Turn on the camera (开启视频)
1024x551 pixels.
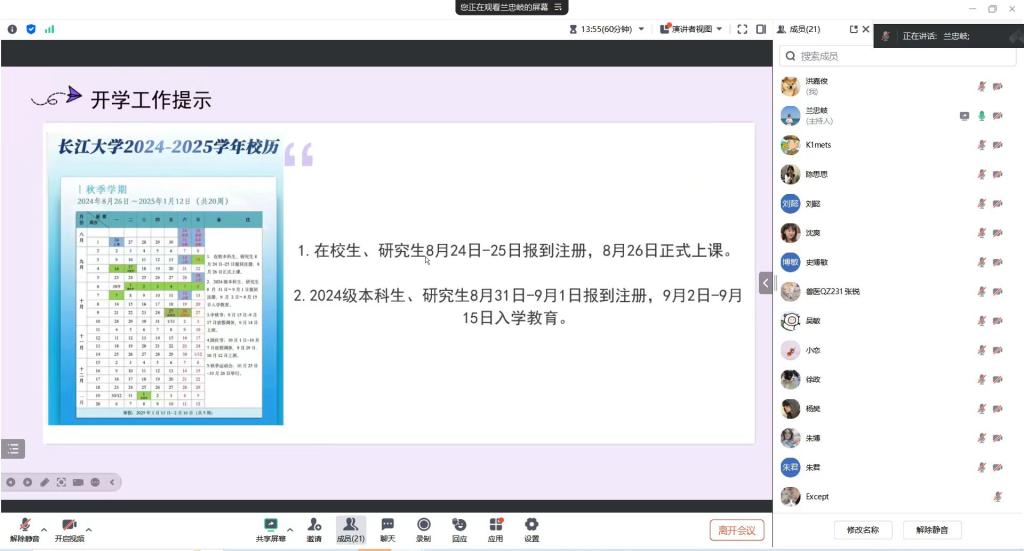coord(69,528)
